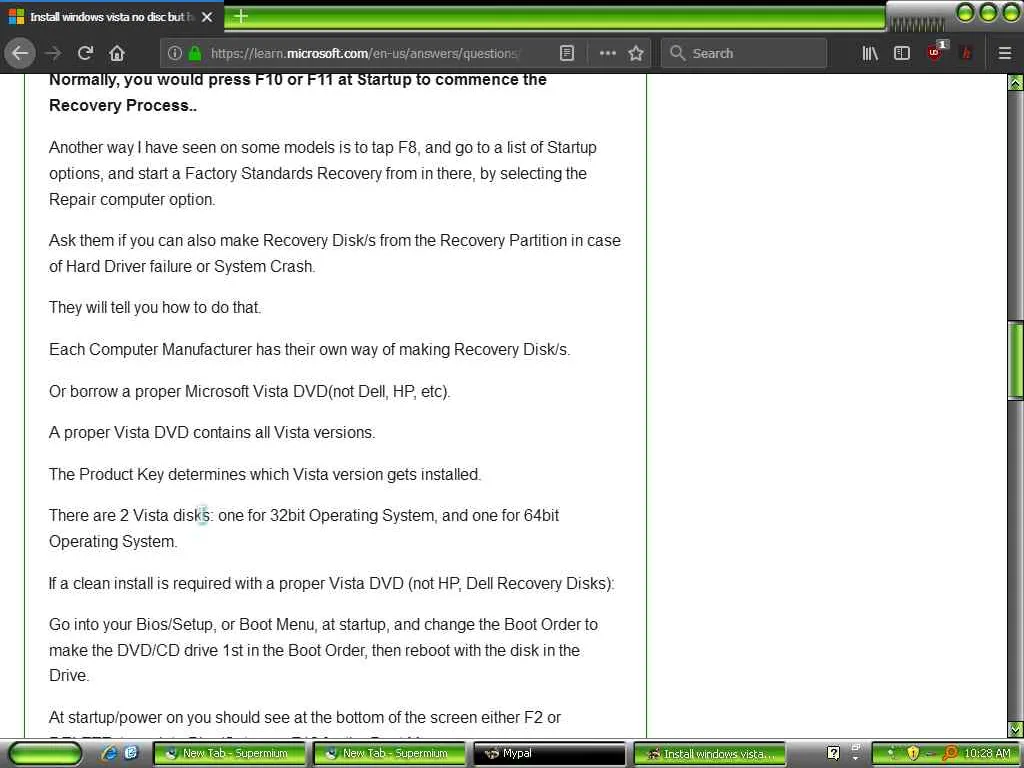Viewport: 1024px width, 768px height.
Task: Click the green padlock security icon
Action: click(x=195, y=54)
